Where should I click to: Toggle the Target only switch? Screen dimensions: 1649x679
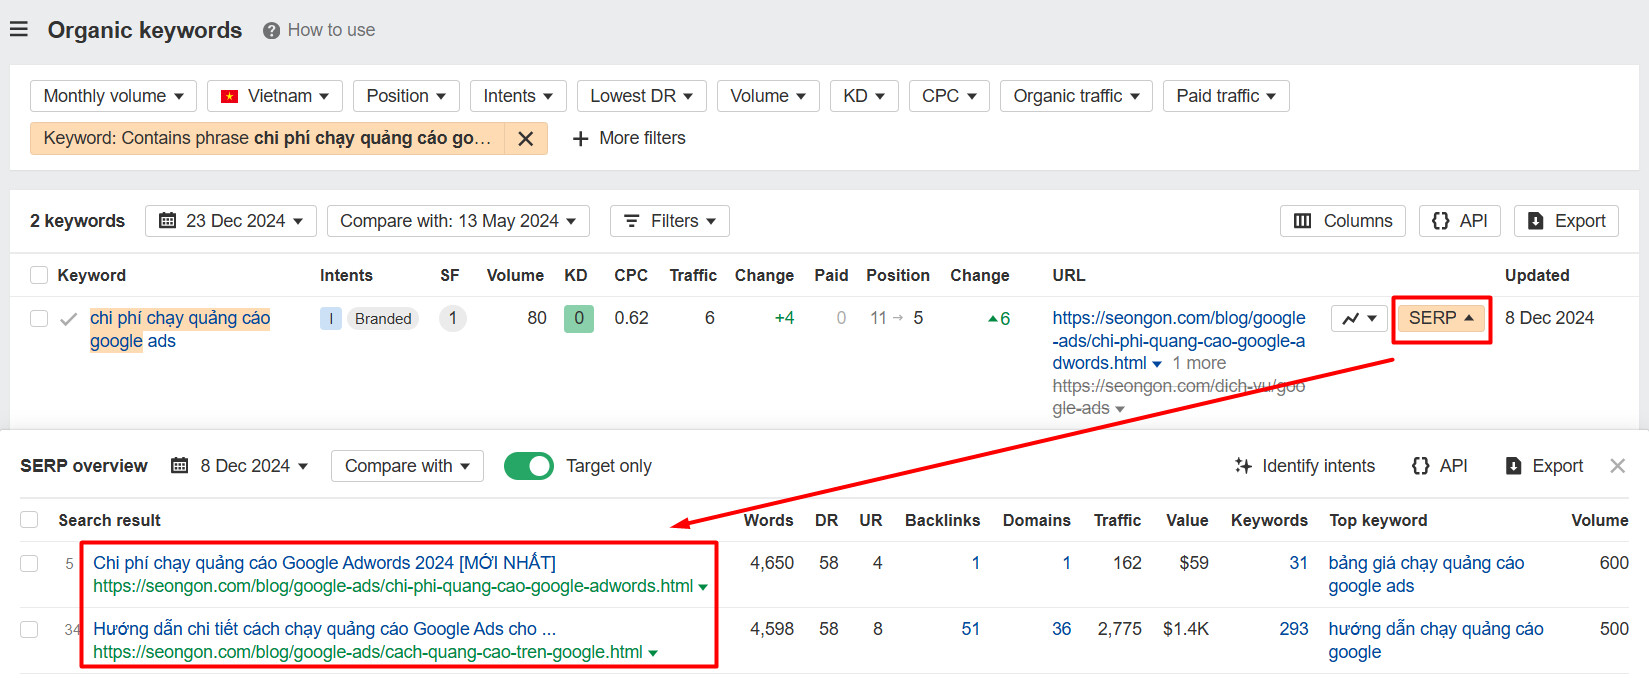(x=528, y=466)
